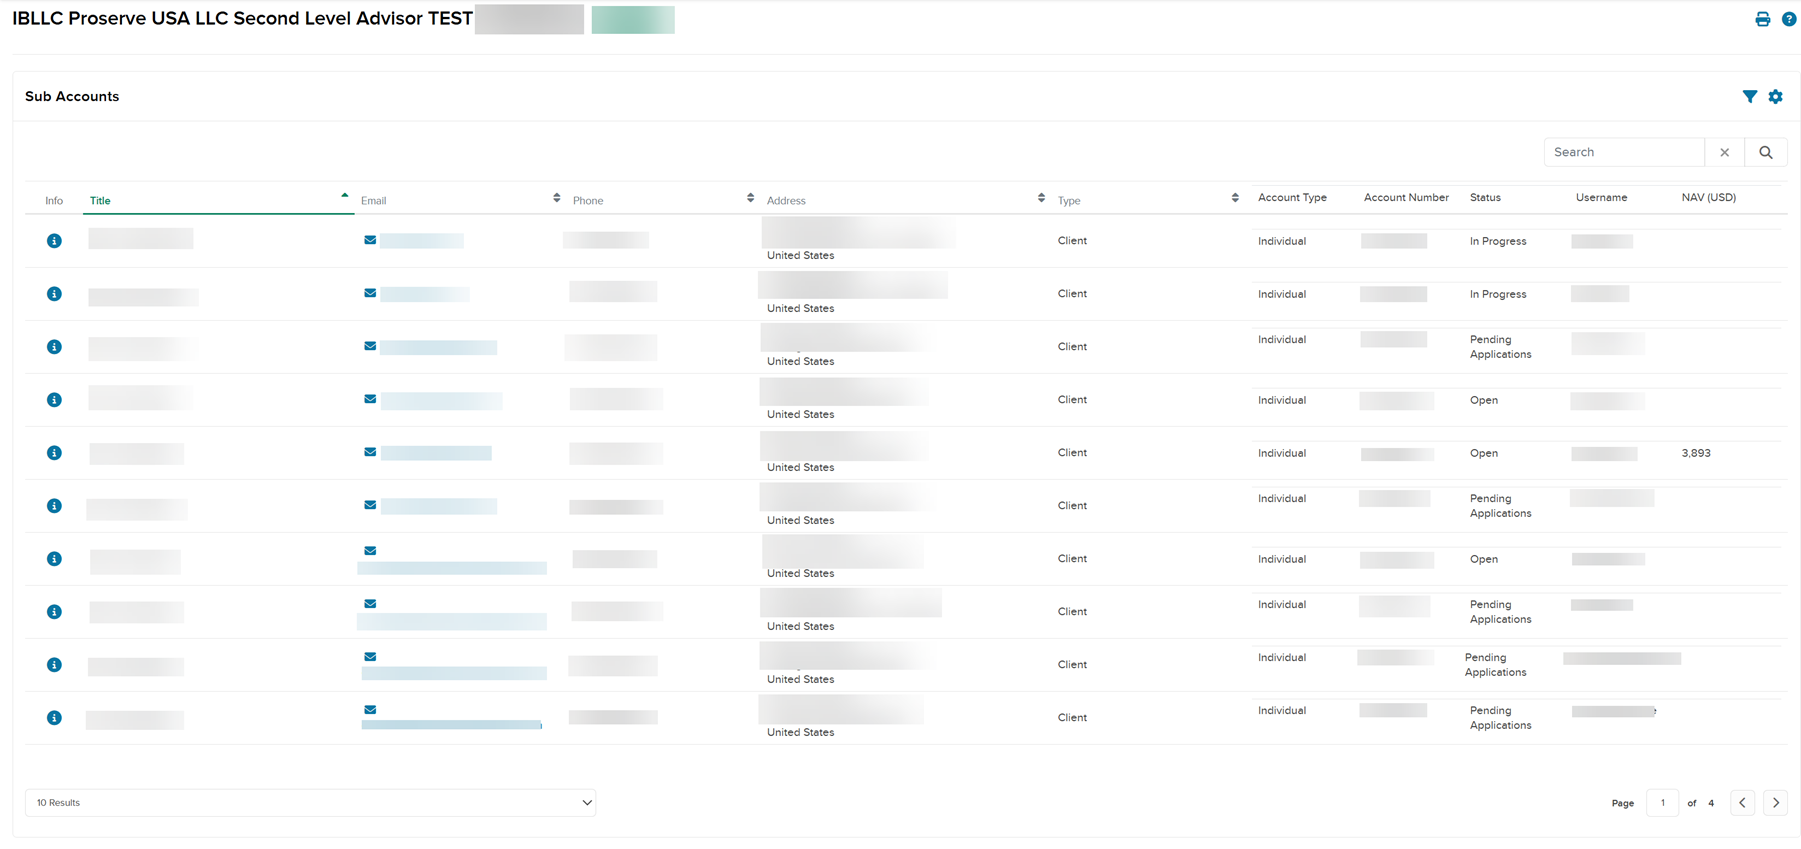
Task: Click In Progress status in the second row
Action: click(x=1498, y=294)
